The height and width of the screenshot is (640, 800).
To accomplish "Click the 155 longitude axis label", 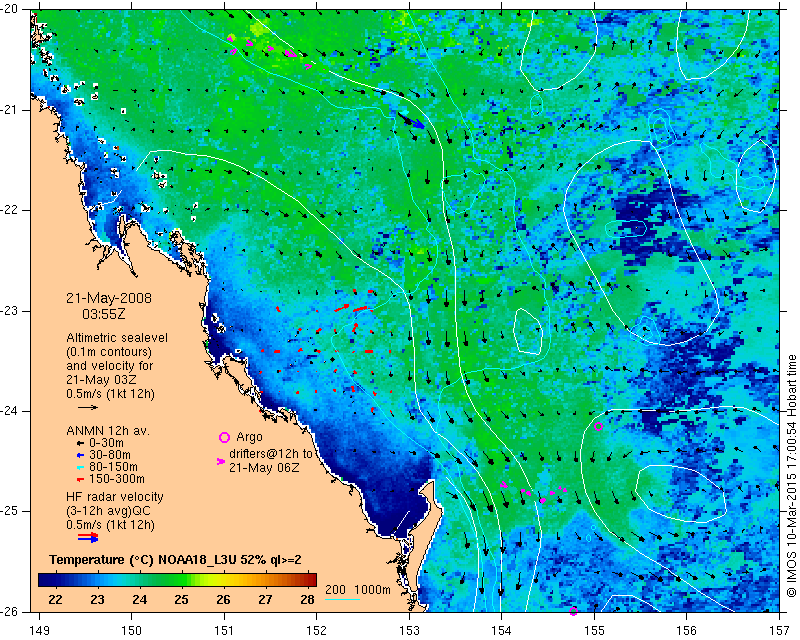I will [594, 631].
